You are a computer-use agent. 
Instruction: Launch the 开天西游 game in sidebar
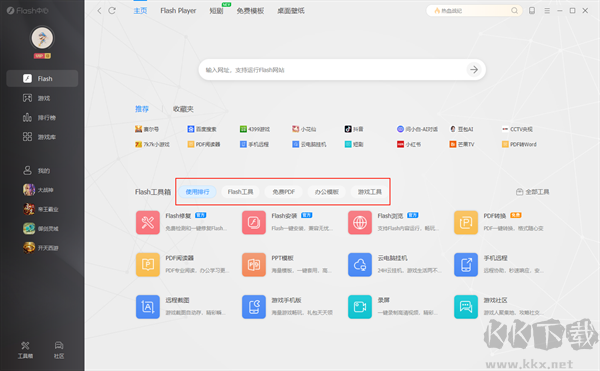point(42,248)
